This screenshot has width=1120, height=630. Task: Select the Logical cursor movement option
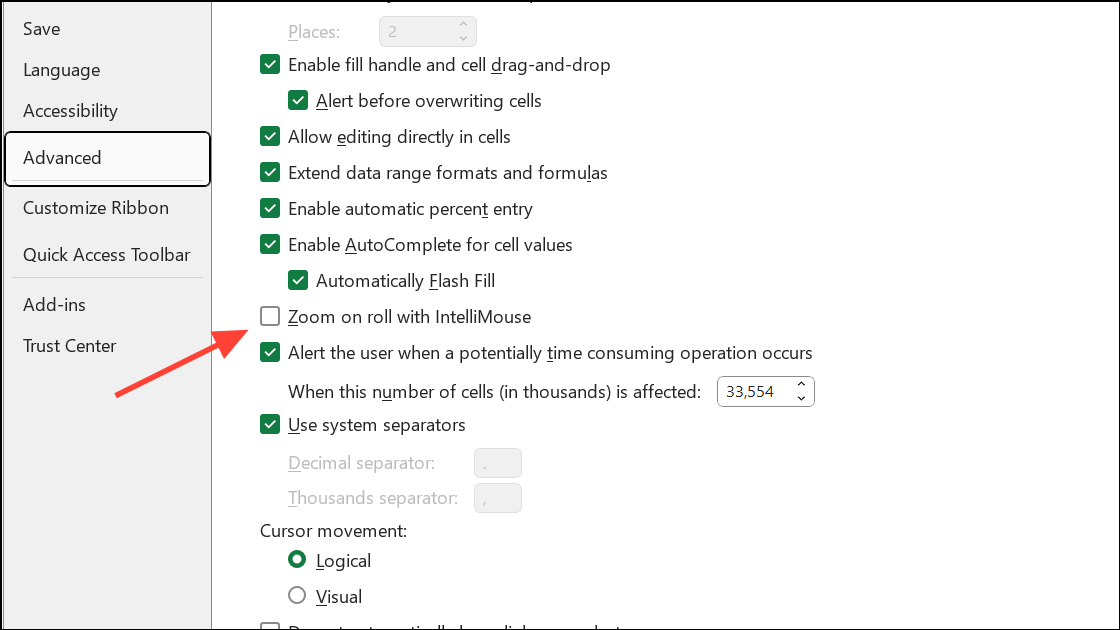click(x=297, y=560)
